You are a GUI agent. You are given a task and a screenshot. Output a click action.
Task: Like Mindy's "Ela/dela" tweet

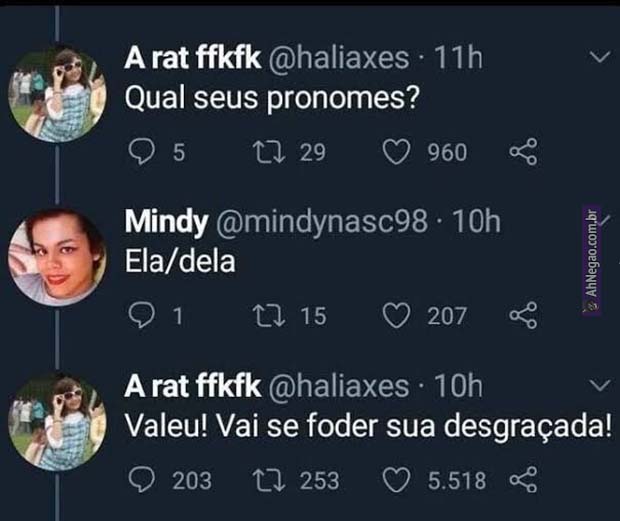[x=399, y=316]
